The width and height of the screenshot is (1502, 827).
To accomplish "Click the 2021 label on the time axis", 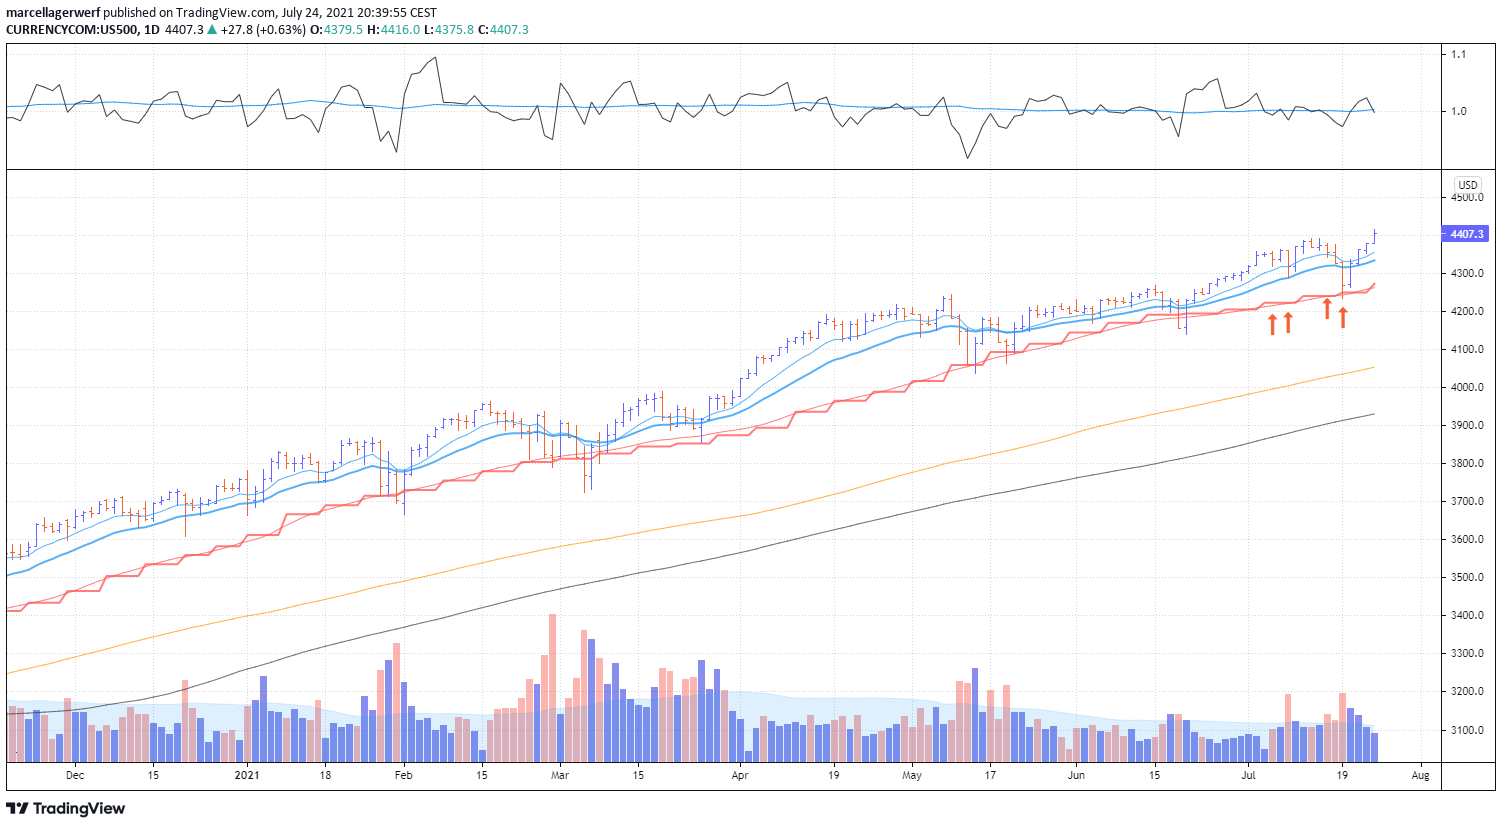I will [247, 775].
